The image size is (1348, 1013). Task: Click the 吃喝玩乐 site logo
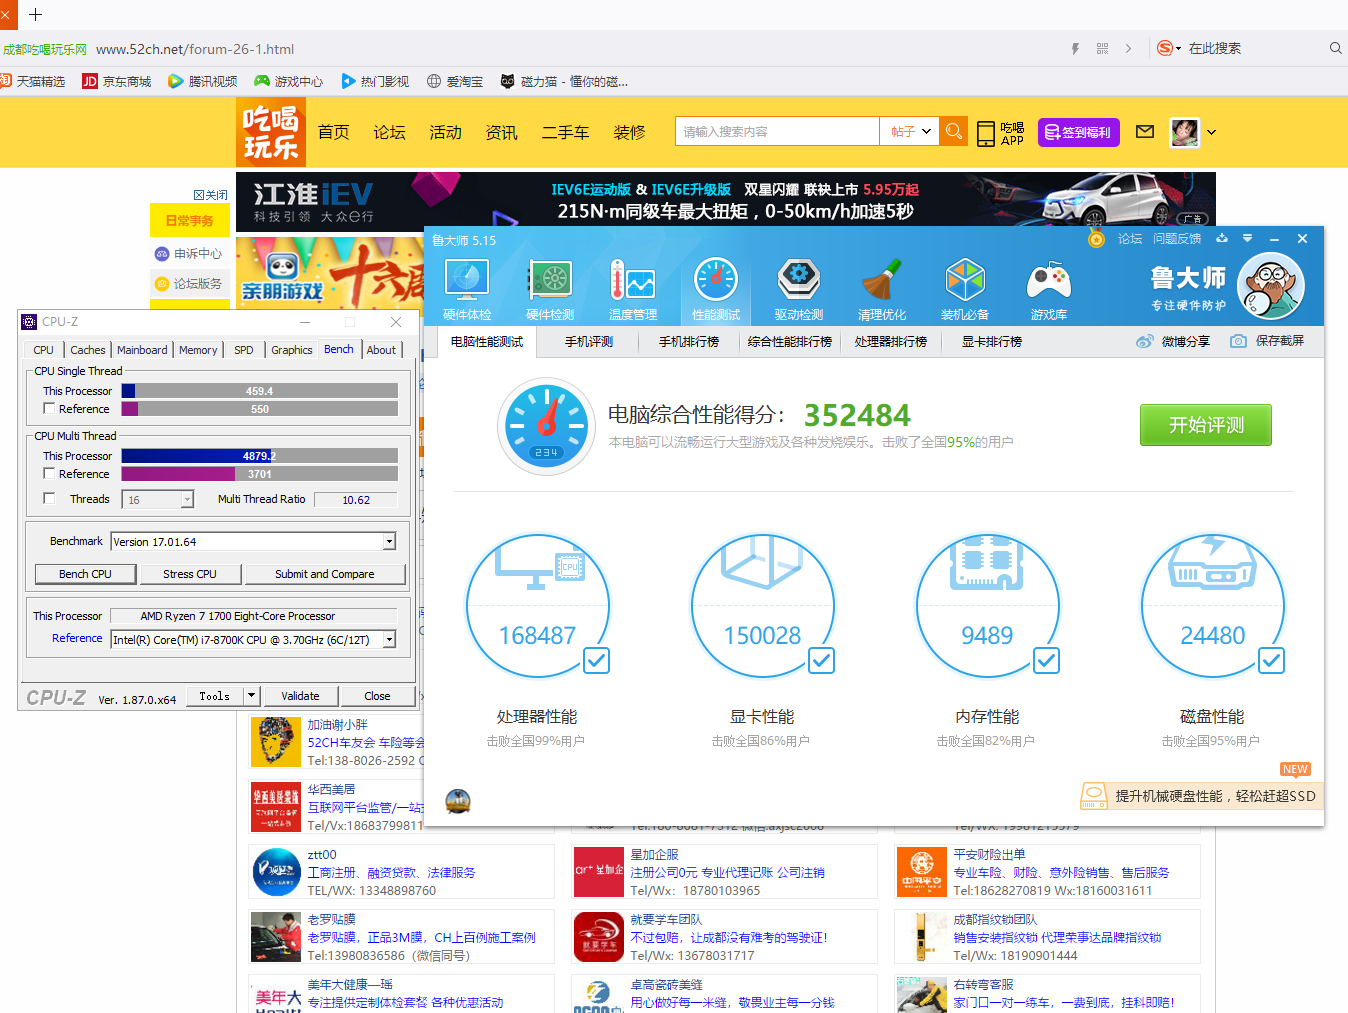271,132
